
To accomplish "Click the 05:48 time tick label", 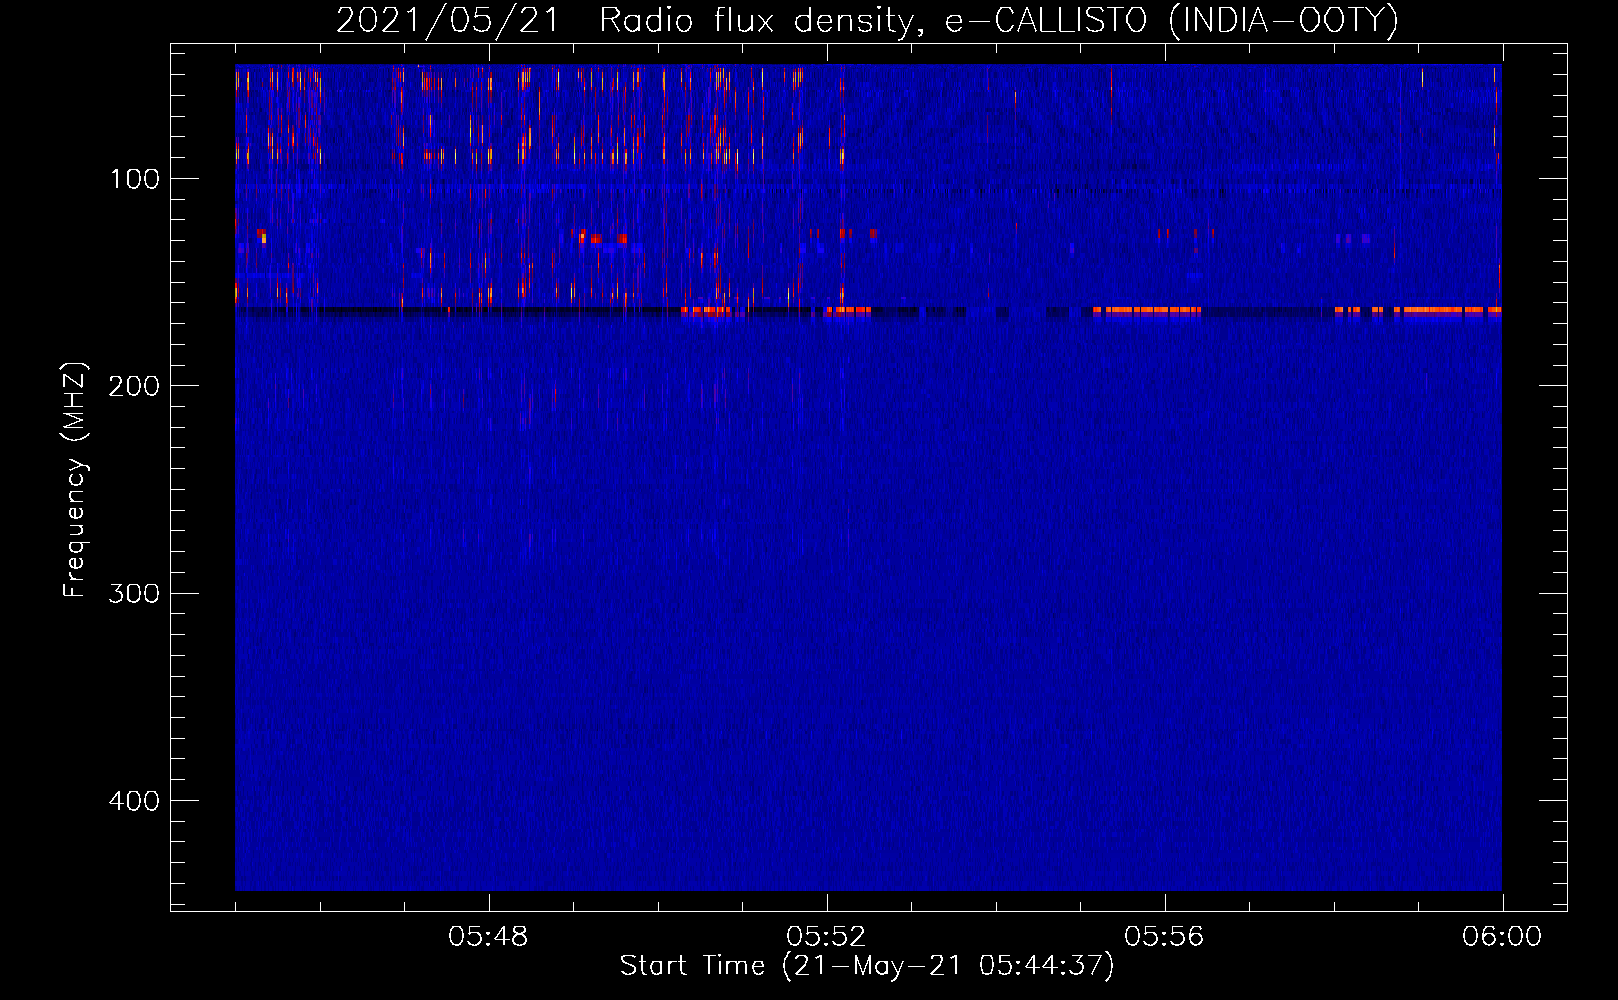I will coord(488,937).
